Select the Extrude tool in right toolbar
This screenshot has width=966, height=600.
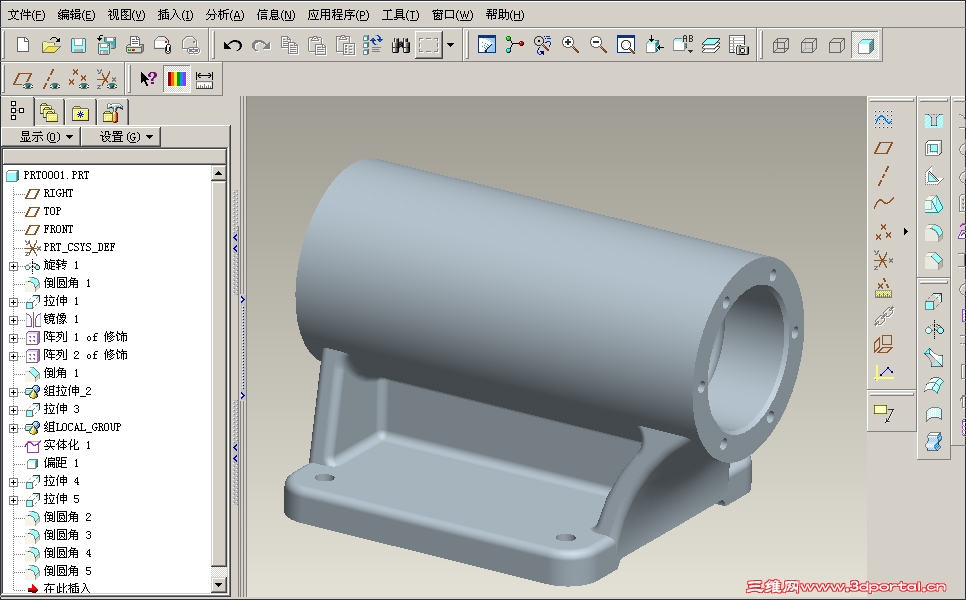(x=933, y=302)
